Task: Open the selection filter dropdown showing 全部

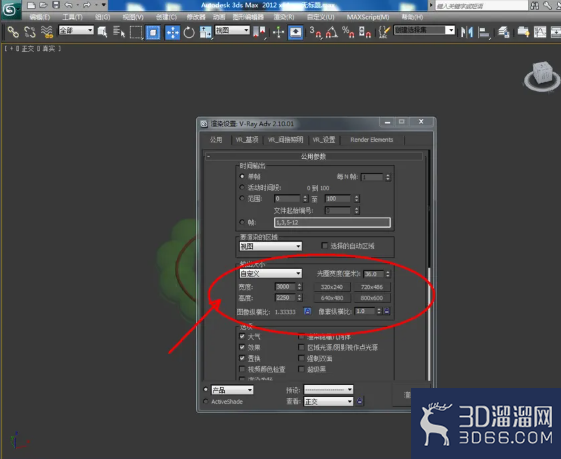Action: pyautogui.click(x=76, y=30)
